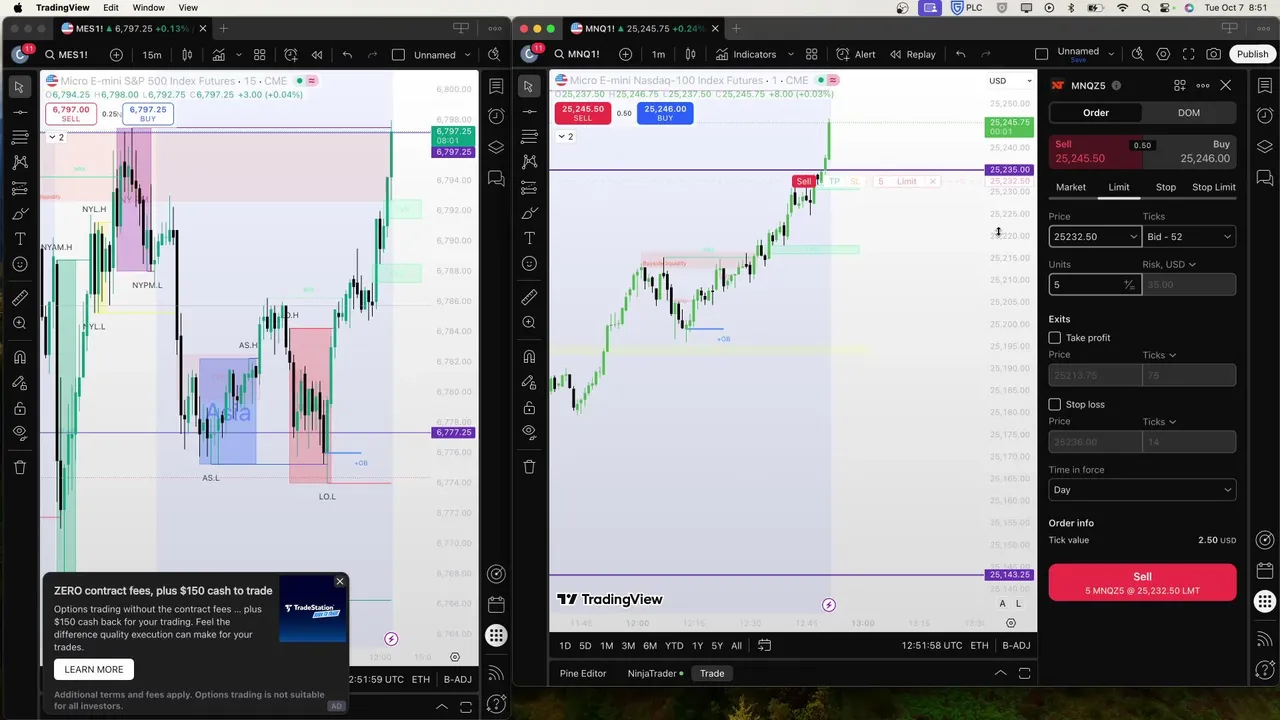Click the Publish button

[1252, 54]
